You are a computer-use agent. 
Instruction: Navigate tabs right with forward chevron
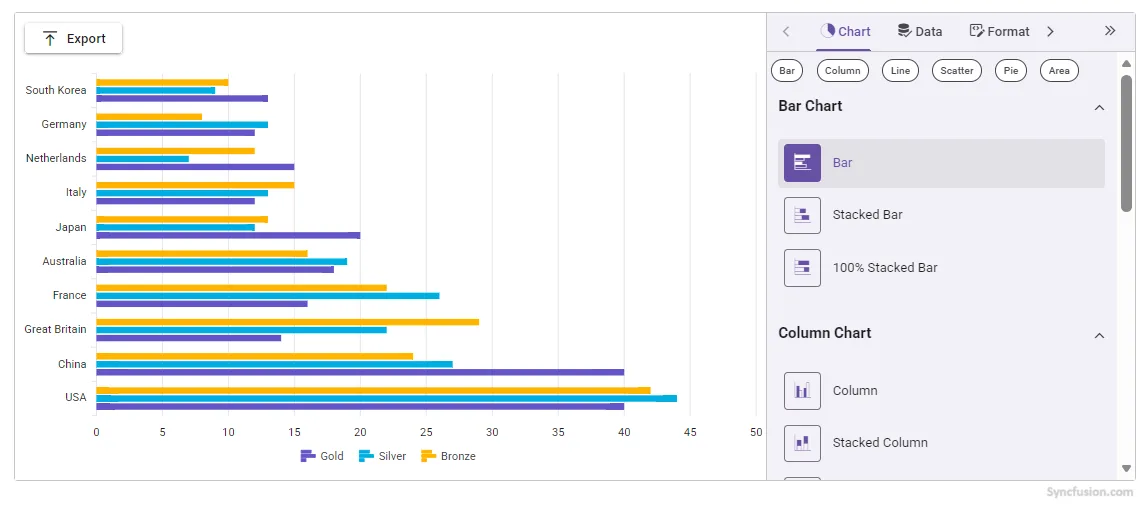coord(1050,31)
